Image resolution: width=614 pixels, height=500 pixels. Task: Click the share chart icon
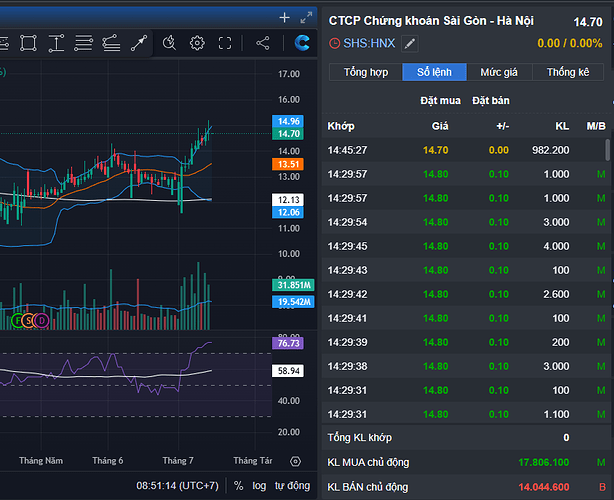[x=263, y=43]
